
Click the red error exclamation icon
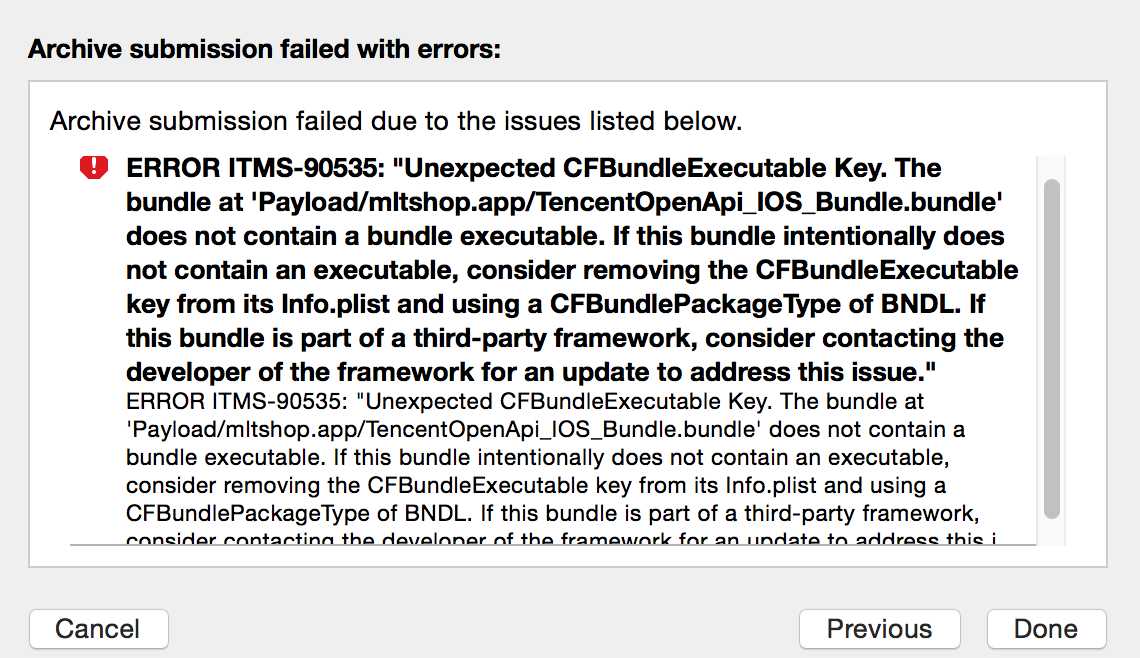click(94, 168)
